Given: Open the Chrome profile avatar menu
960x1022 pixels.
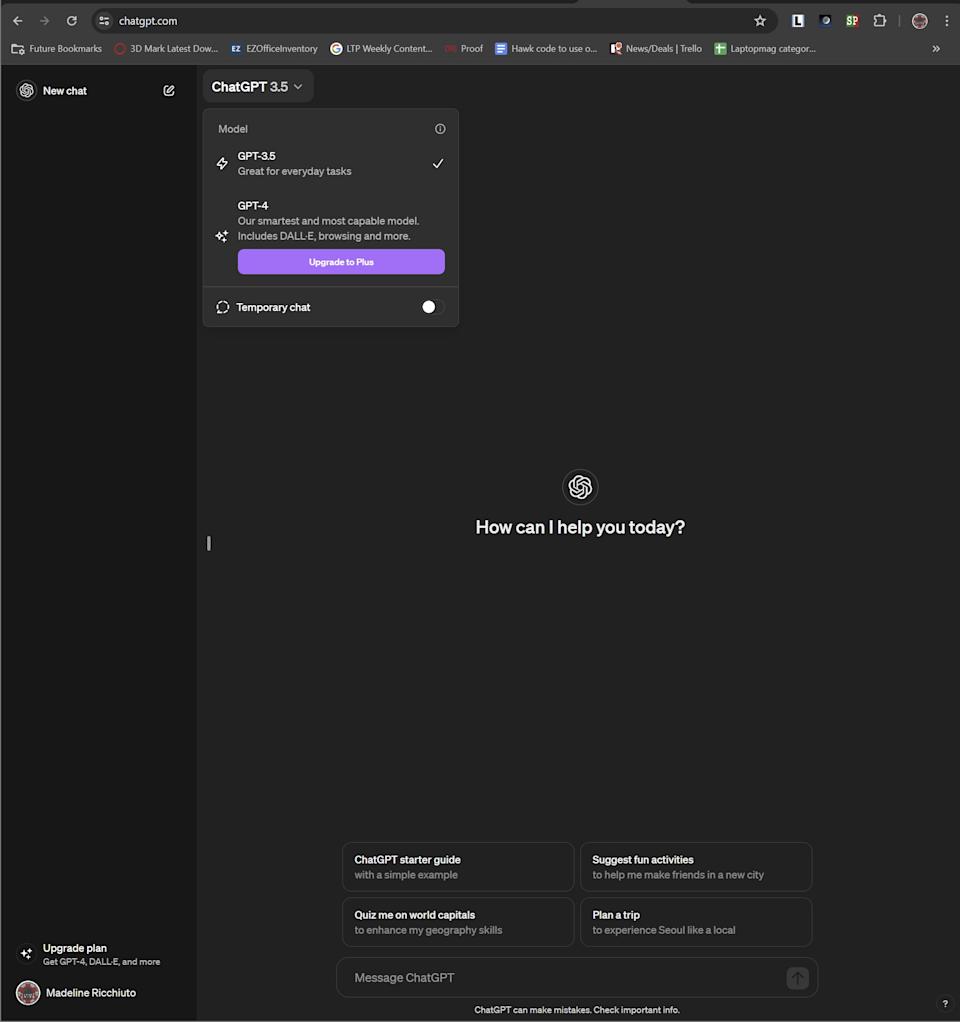Looking at the screenshot, I should [919, 20].
